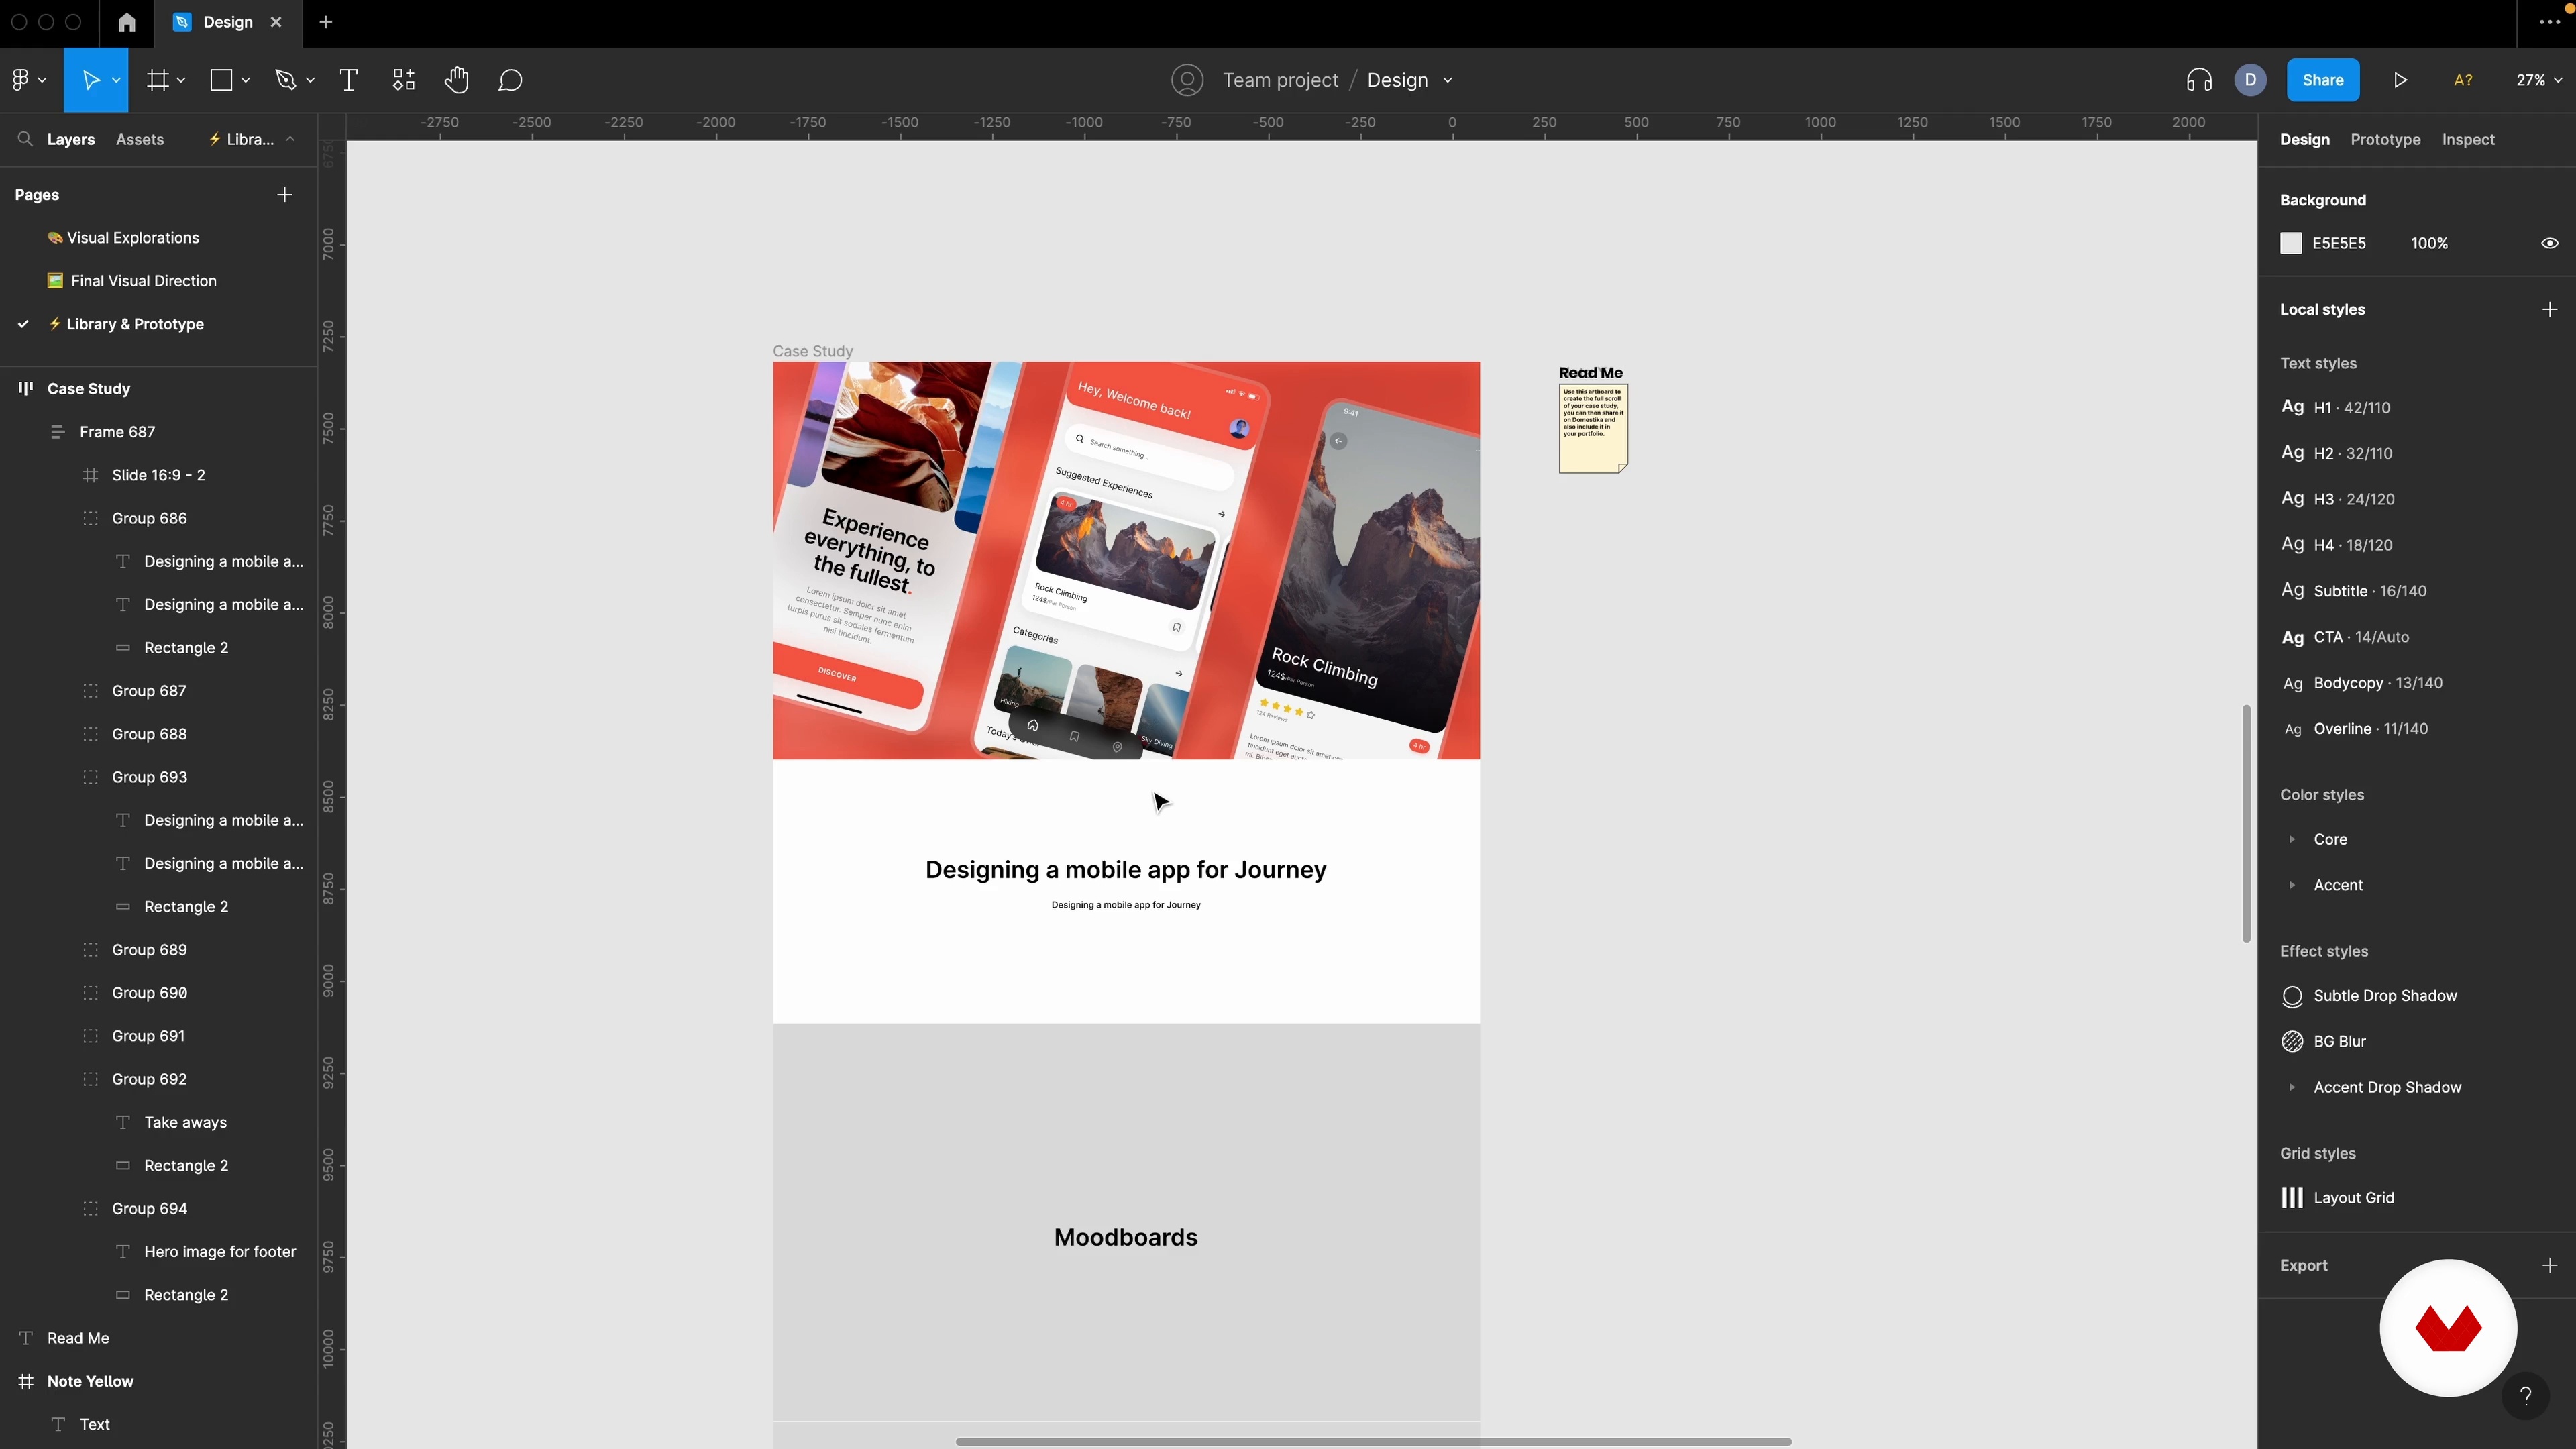The height and width of the screenshot is (1449, 2576).
Task: Expand the Accent Drop Shadow group
Action: pyautogui.click(x=2292, y=1087)
